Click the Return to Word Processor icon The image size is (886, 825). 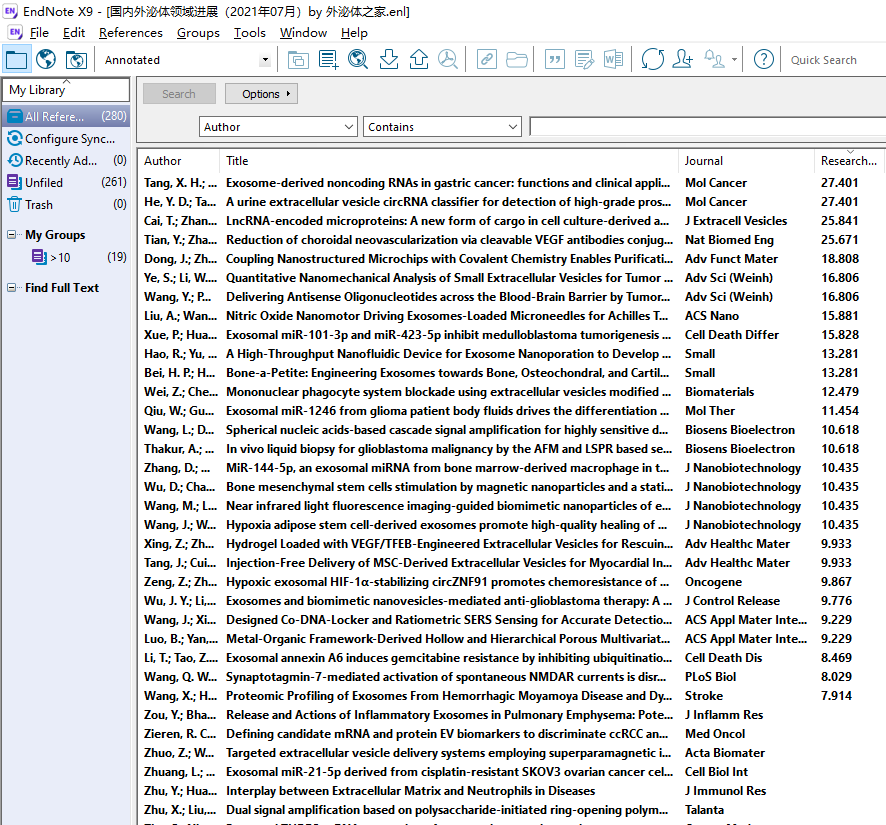(614, 59)
